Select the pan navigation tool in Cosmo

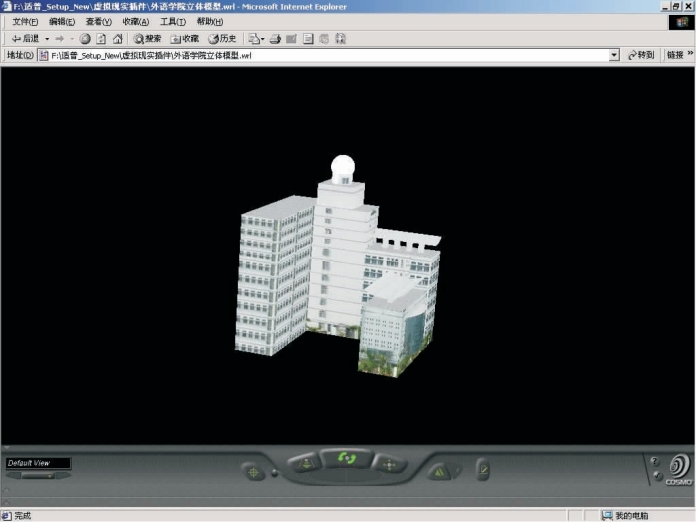(389, 464)
